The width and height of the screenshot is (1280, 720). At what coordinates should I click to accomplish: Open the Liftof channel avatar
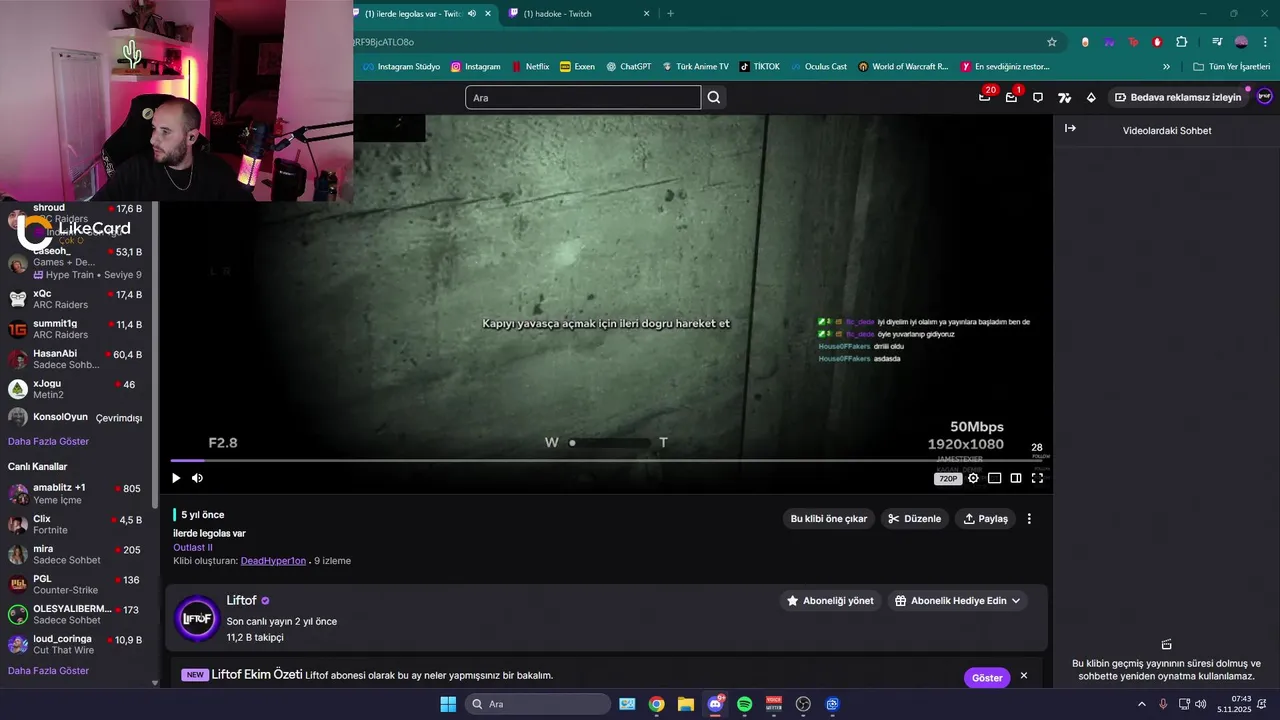tap(197, 619)
